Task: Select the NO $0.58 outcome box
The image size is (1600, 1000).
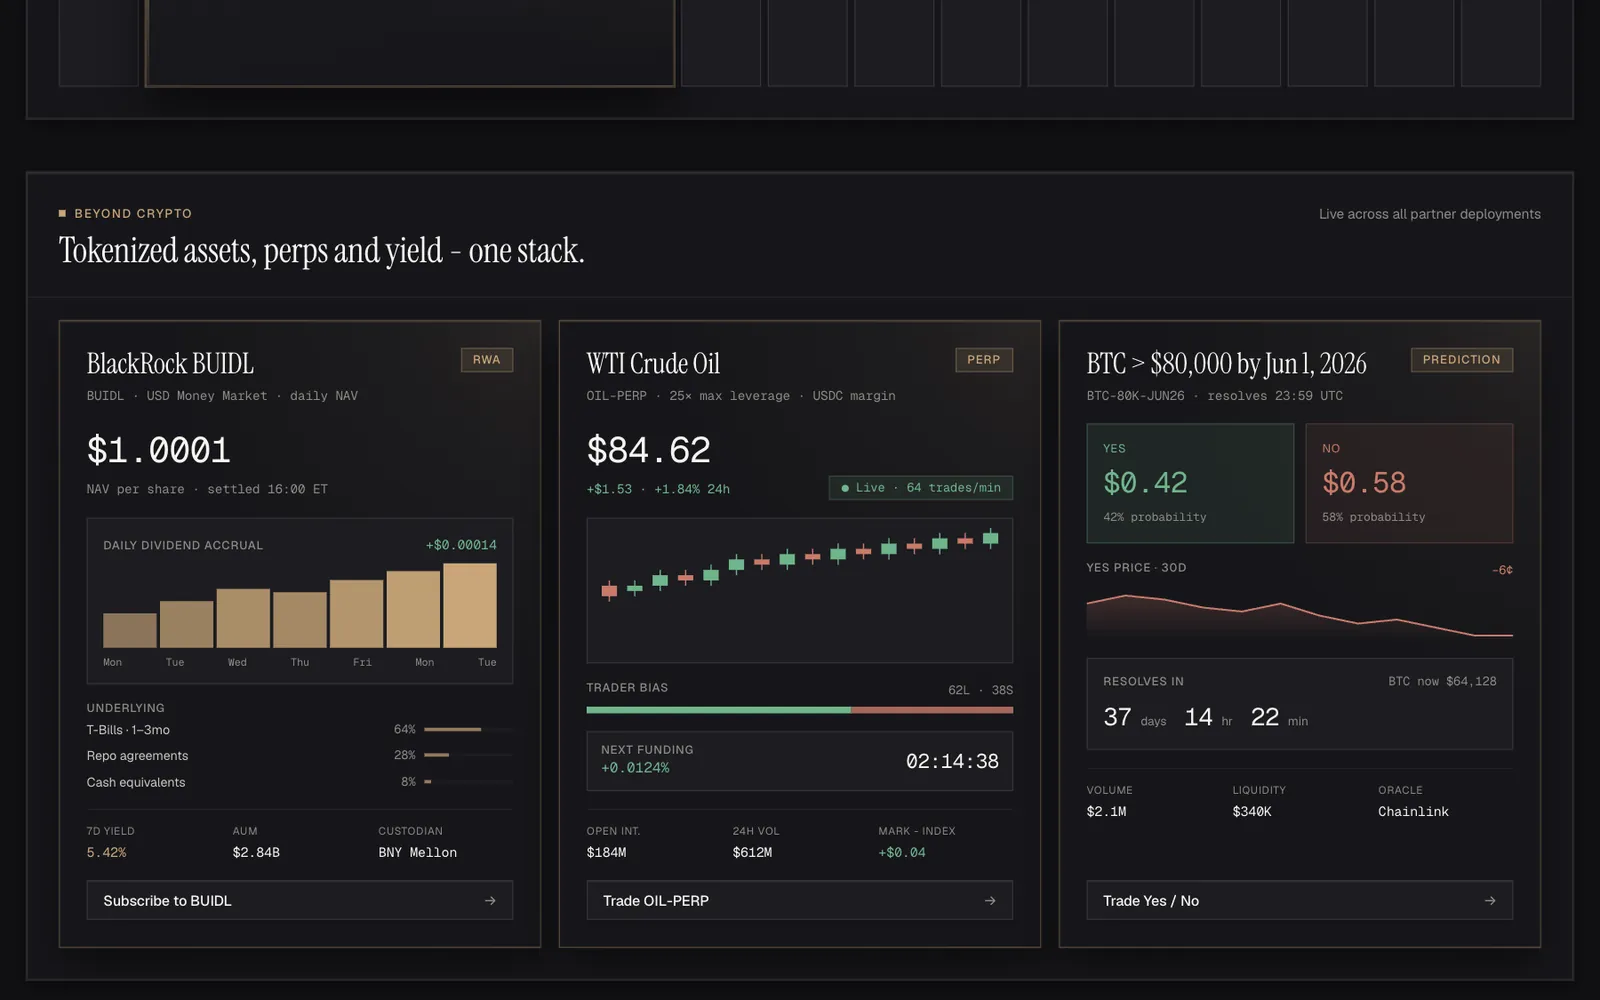Action: coord(1409,483)
